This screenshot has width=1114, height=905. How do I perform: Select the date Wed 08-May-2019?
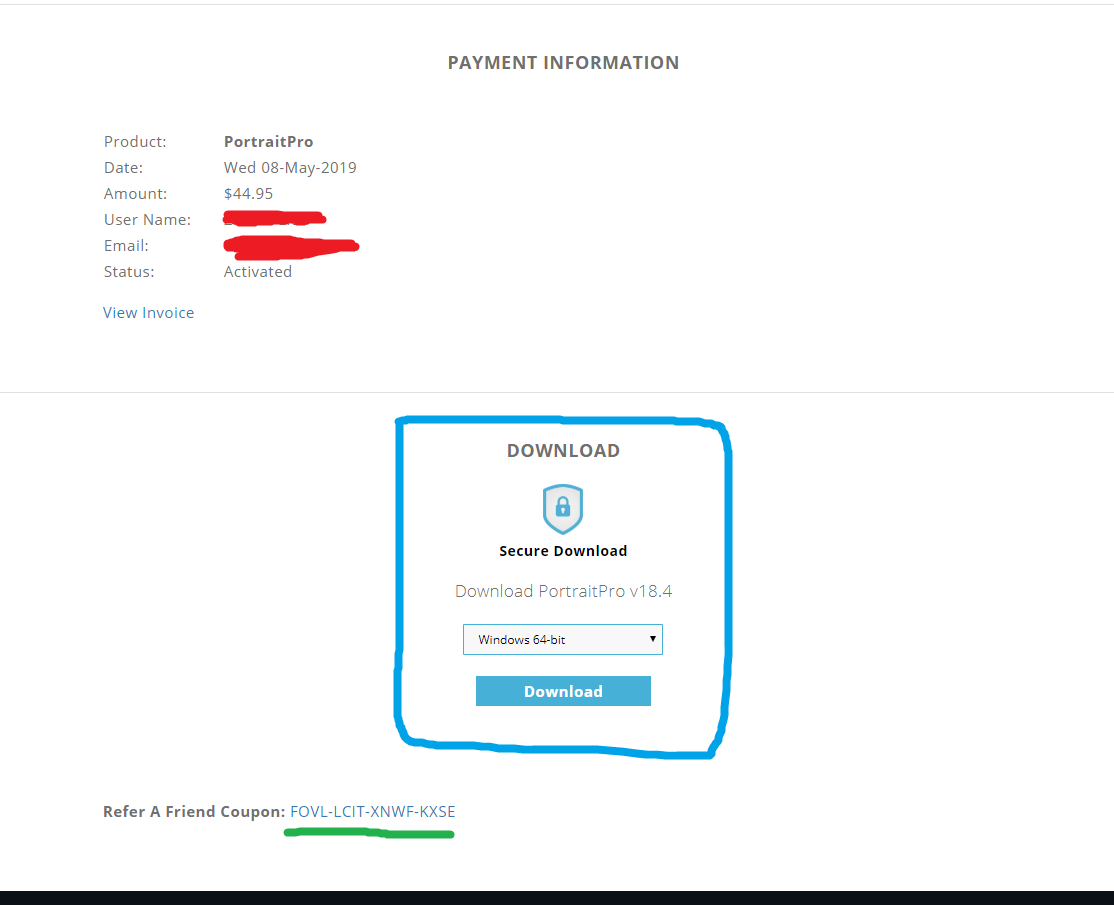(290, 168)
